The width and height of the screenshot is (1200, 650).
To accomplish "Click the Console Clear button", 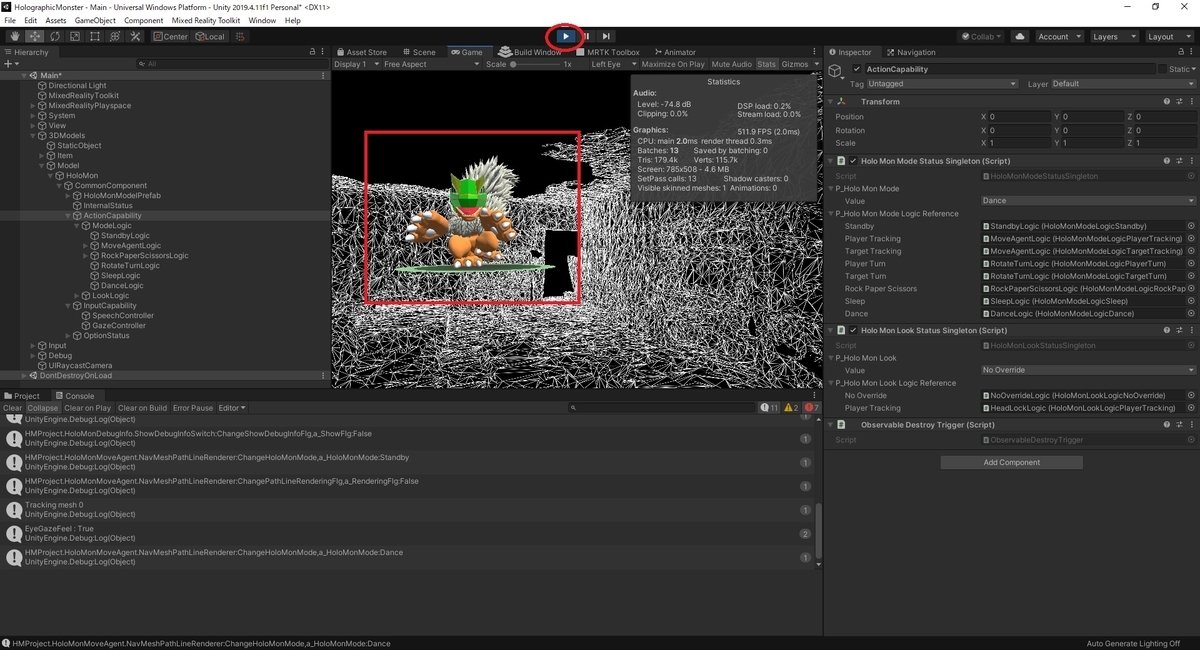I will 12,408.
